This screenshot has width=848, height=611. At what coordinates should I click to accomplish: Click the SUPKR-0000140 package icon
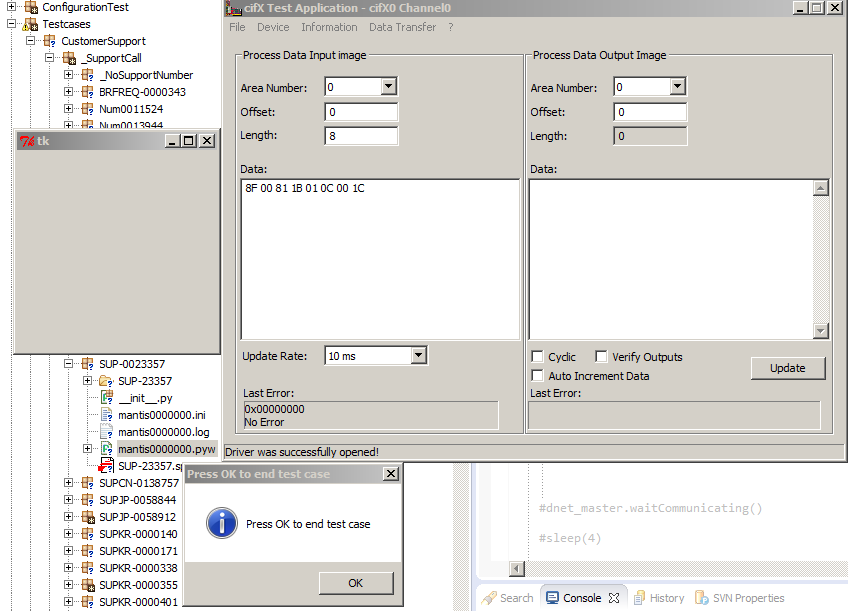tap(88, 534)
